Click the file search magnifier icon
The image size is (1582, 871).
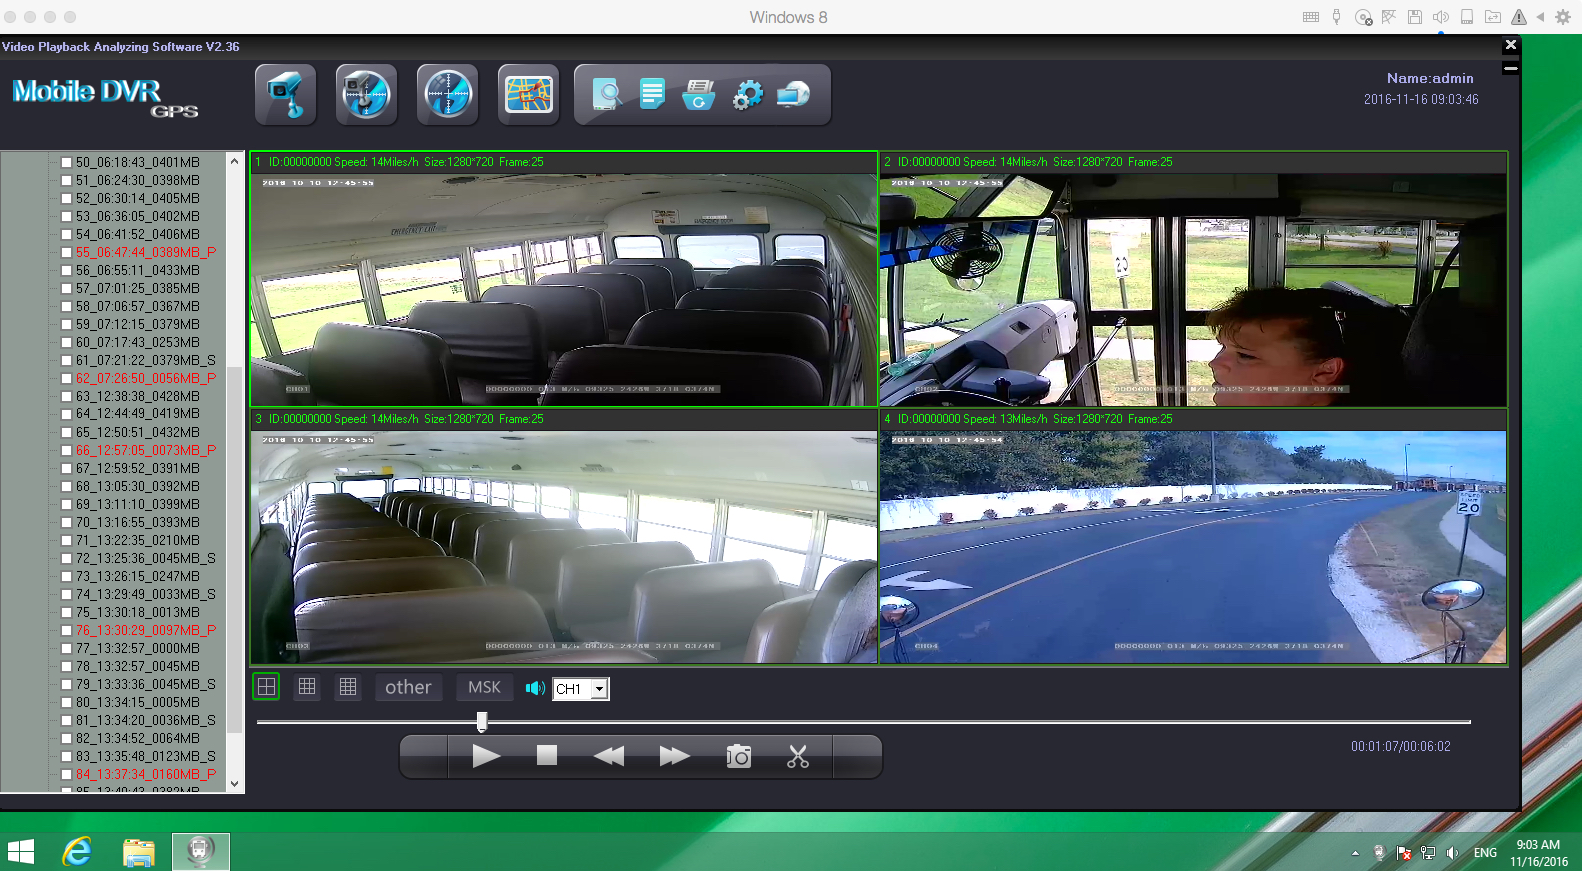[606, 95]
